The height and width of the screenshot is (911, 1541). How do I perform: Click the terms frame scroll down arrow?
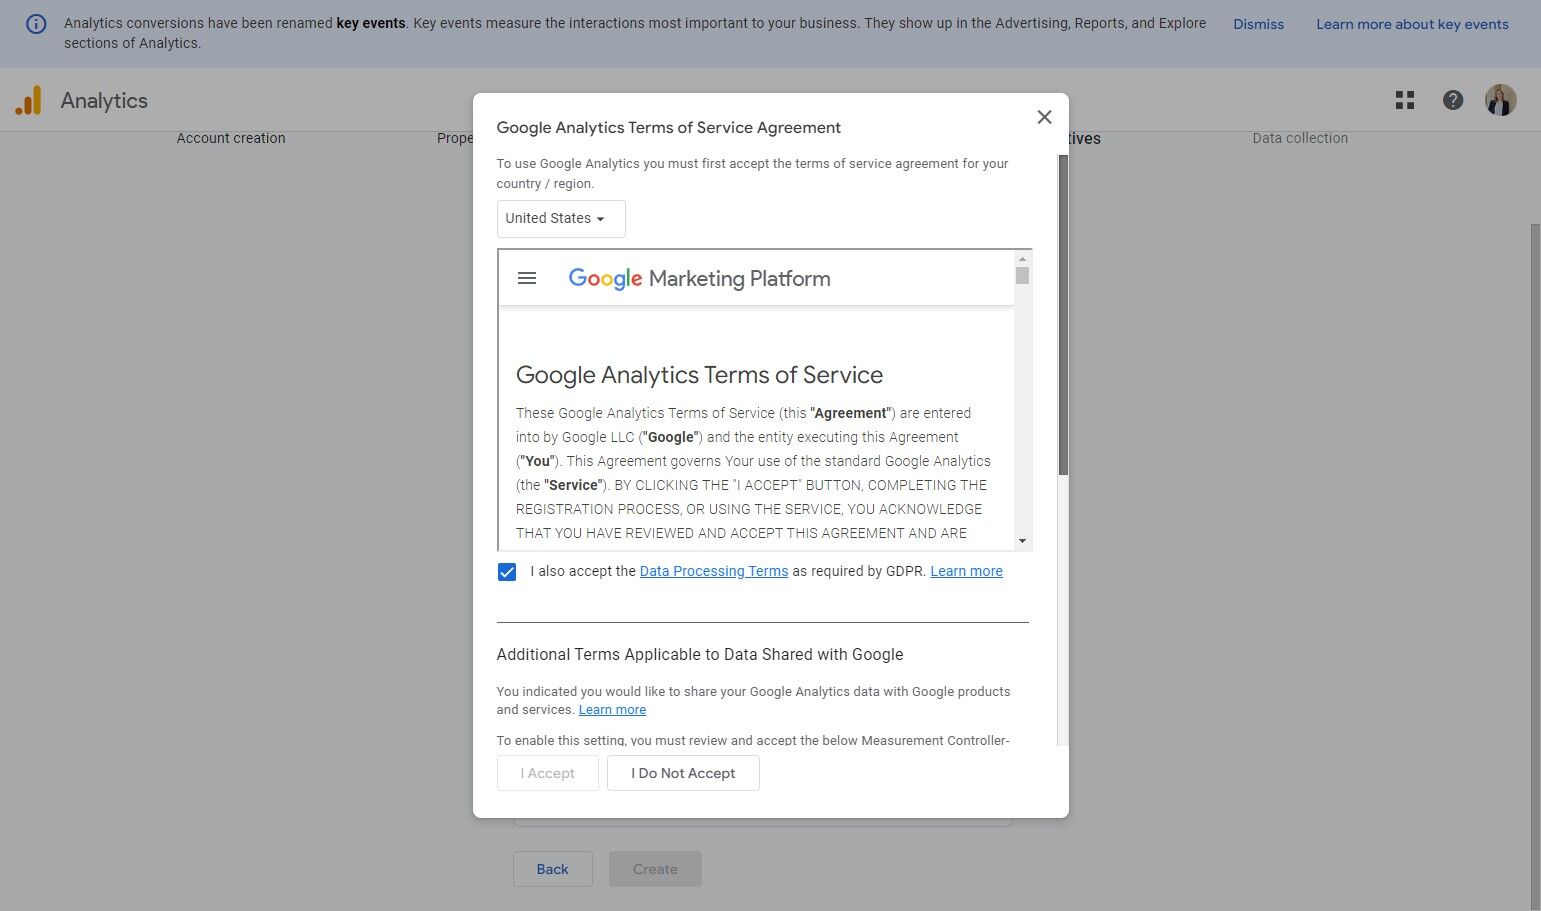[1022, 541]
